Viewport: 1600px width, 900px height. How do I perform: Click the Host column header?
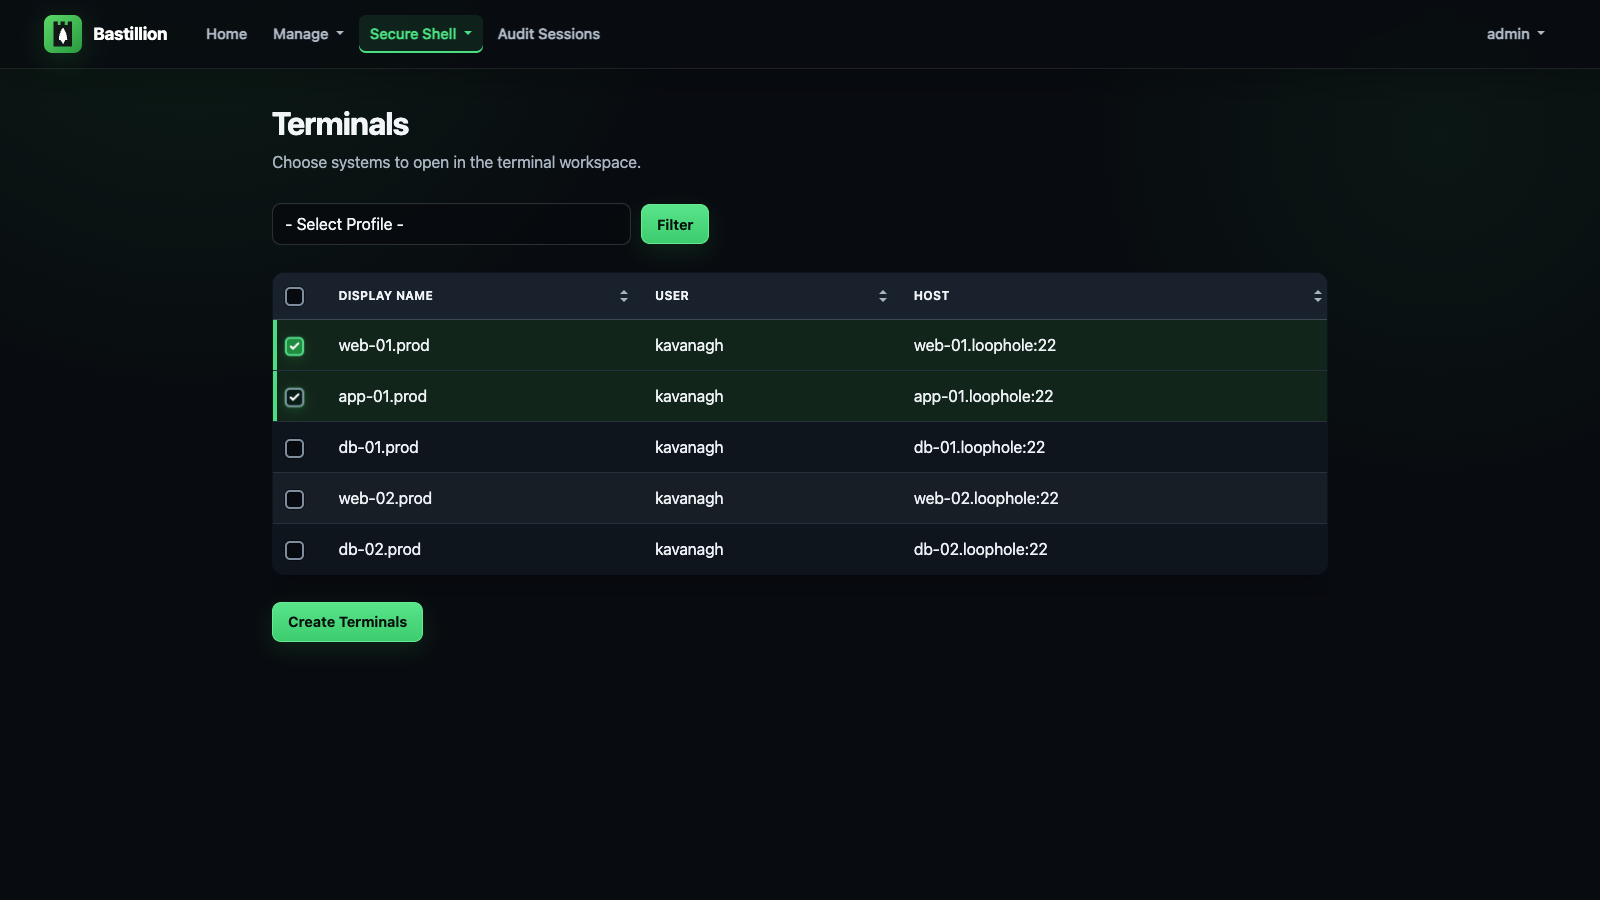pyautogui.click(x=931, y=296)
